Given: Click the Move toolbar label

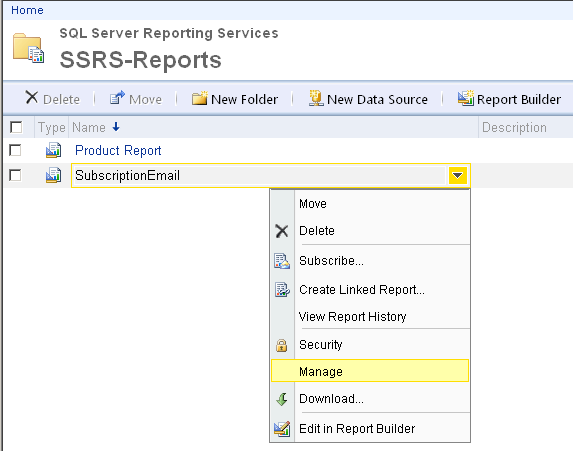Looking at the screenshot, I should pyautogui.click(x=145, y=99).
